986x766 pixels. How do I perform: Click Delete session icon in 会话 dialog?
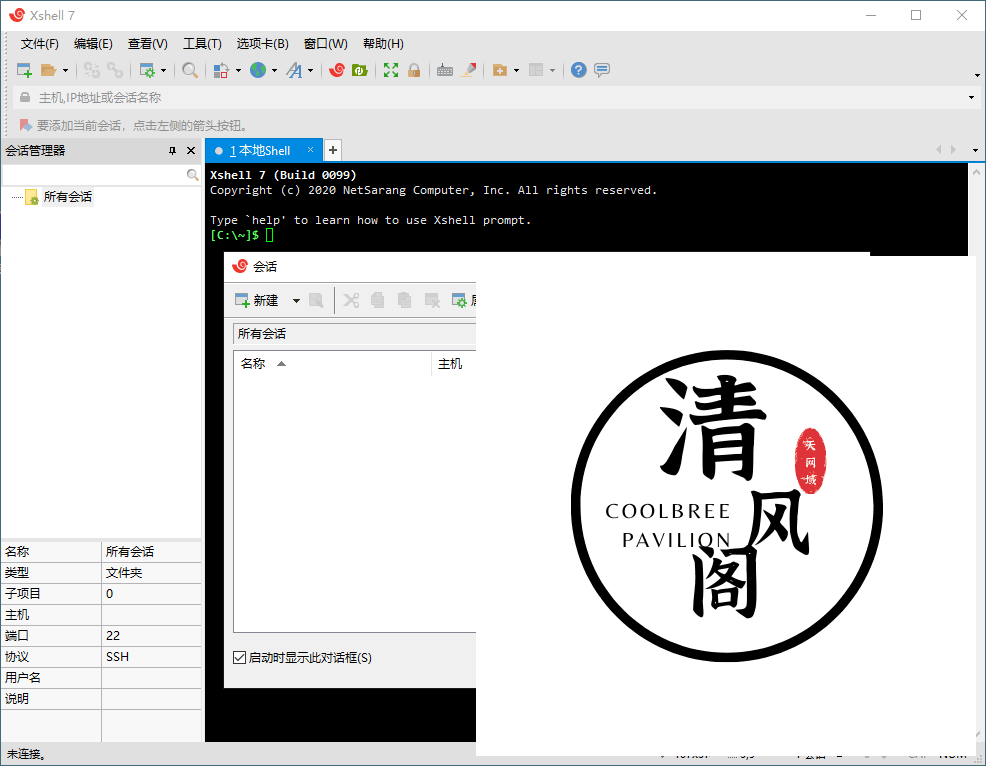(x=432, y=301)
